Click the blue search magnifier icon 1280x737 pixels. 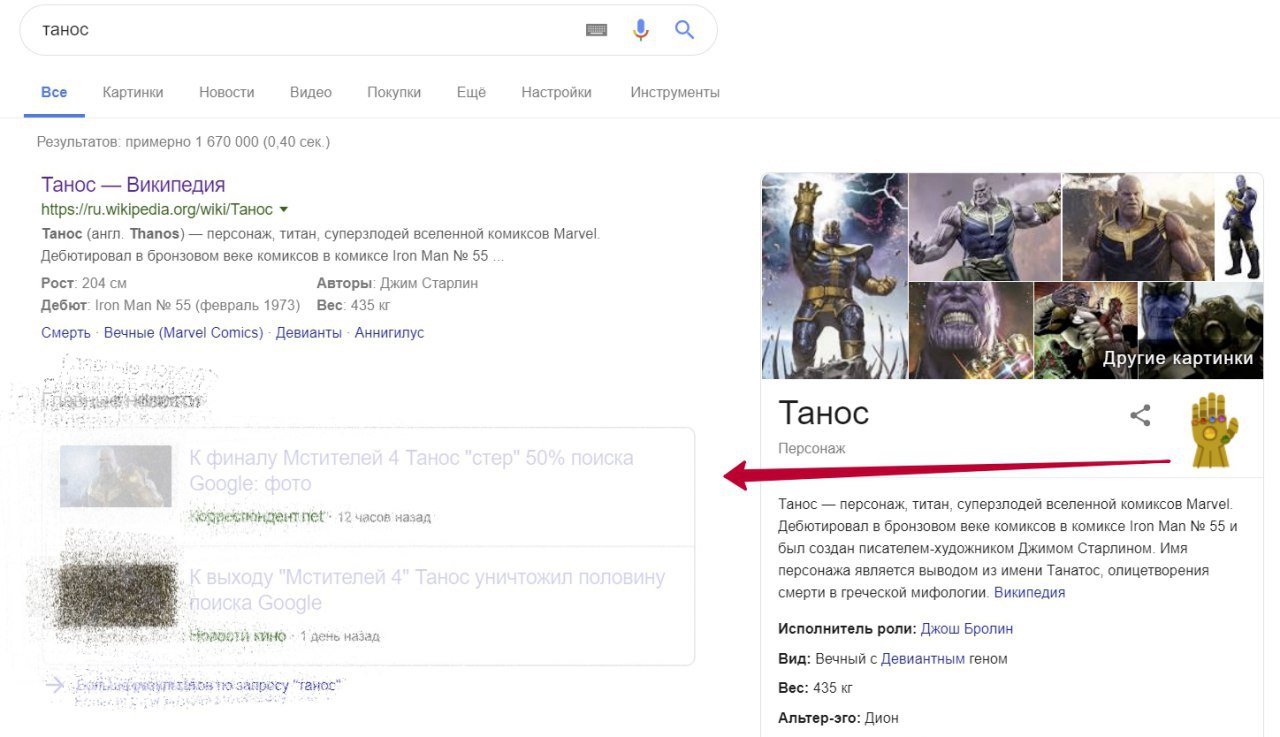click(x=685, y=30)
